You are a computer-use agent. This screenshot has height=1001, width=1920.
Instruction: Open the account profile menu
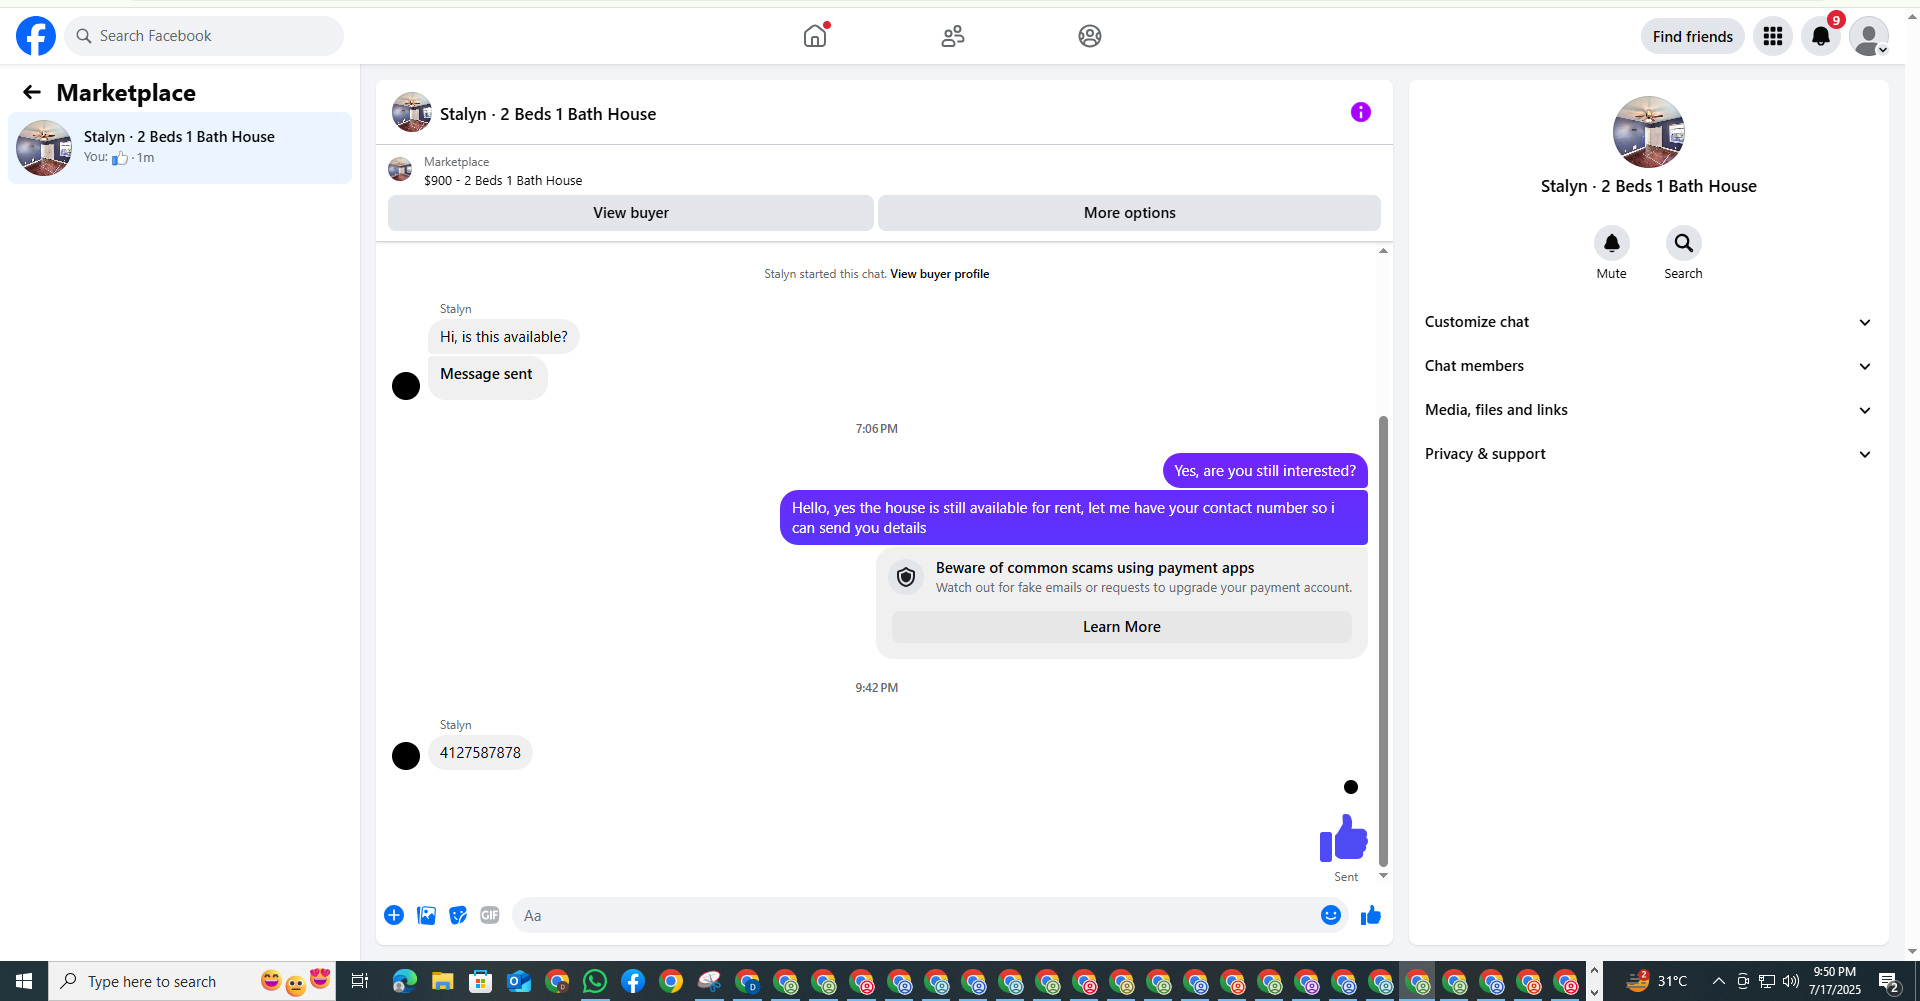(x=1868, y=36)
